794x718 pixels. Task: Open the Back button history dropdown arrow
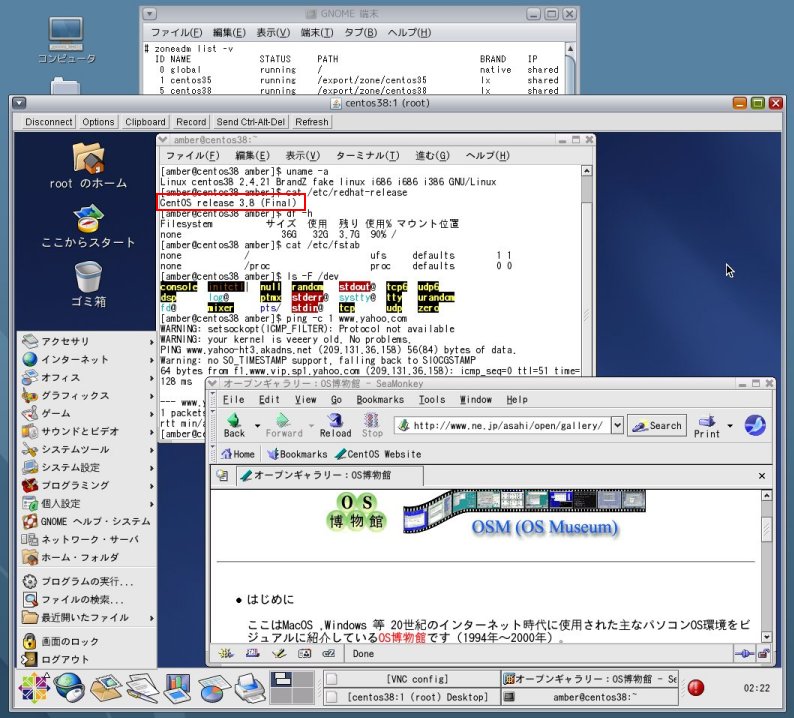click(x=257, y=426)
